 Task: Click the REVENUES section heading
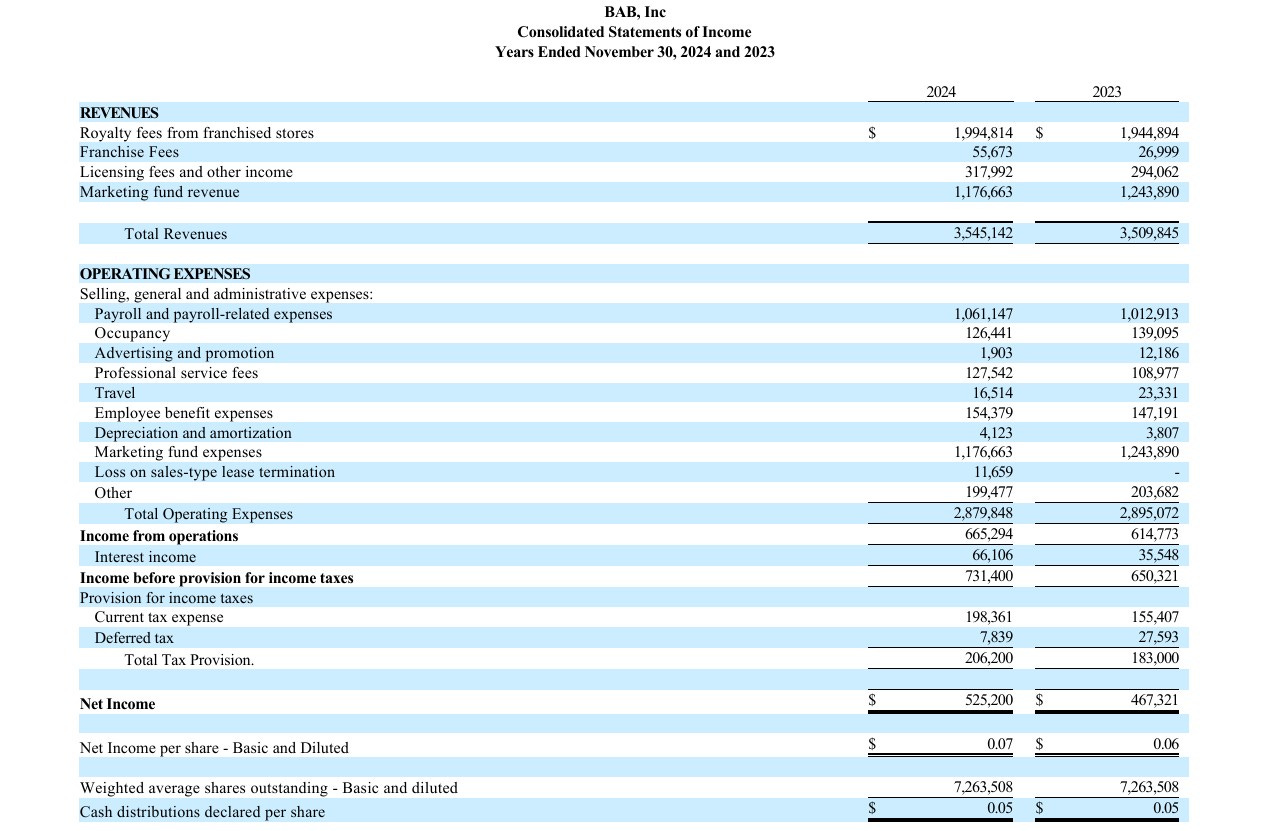click(x=119, y=113)
